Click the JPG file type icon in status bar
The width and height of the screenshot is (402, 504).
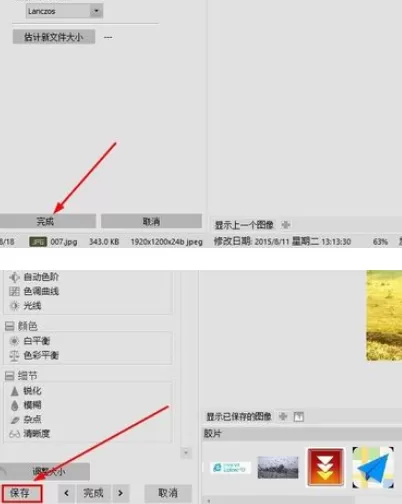click(38, 242)
